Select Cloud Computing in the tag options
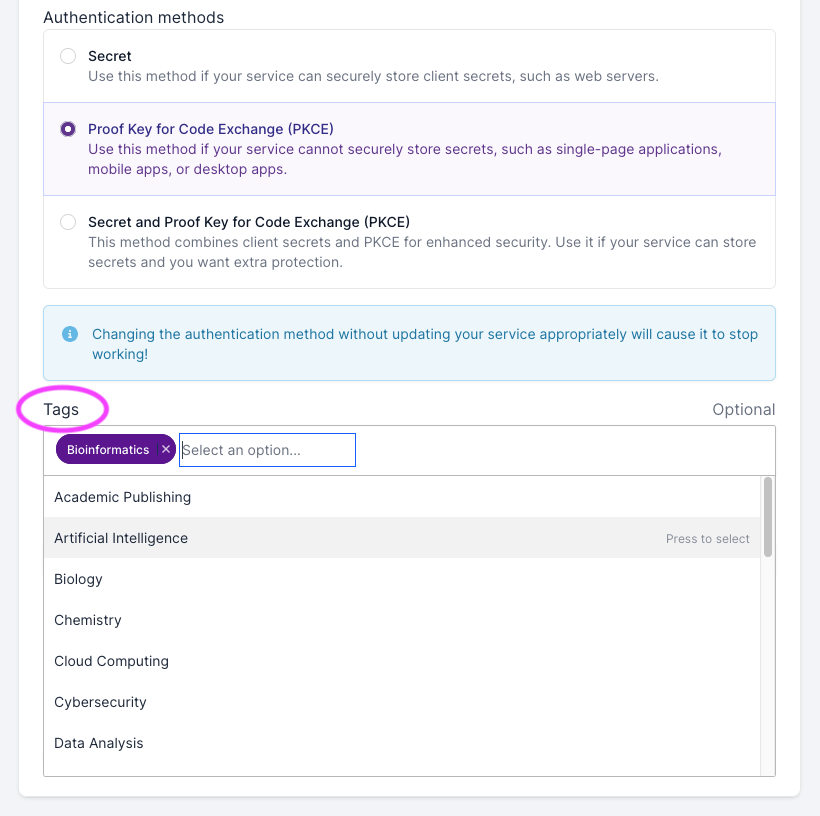Screen dimensions: 820x816 pos(111,661)
